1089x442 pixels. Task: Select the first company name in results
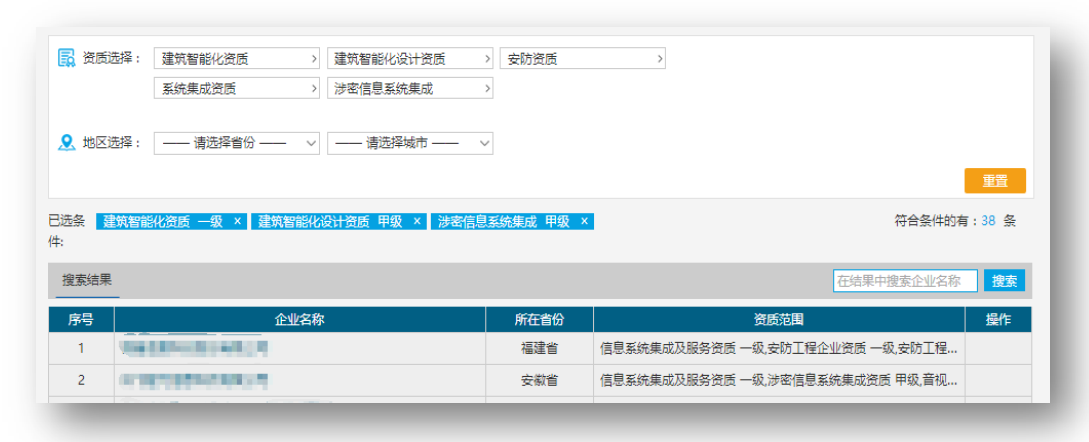pyautogui.click(x=194, y=349)
